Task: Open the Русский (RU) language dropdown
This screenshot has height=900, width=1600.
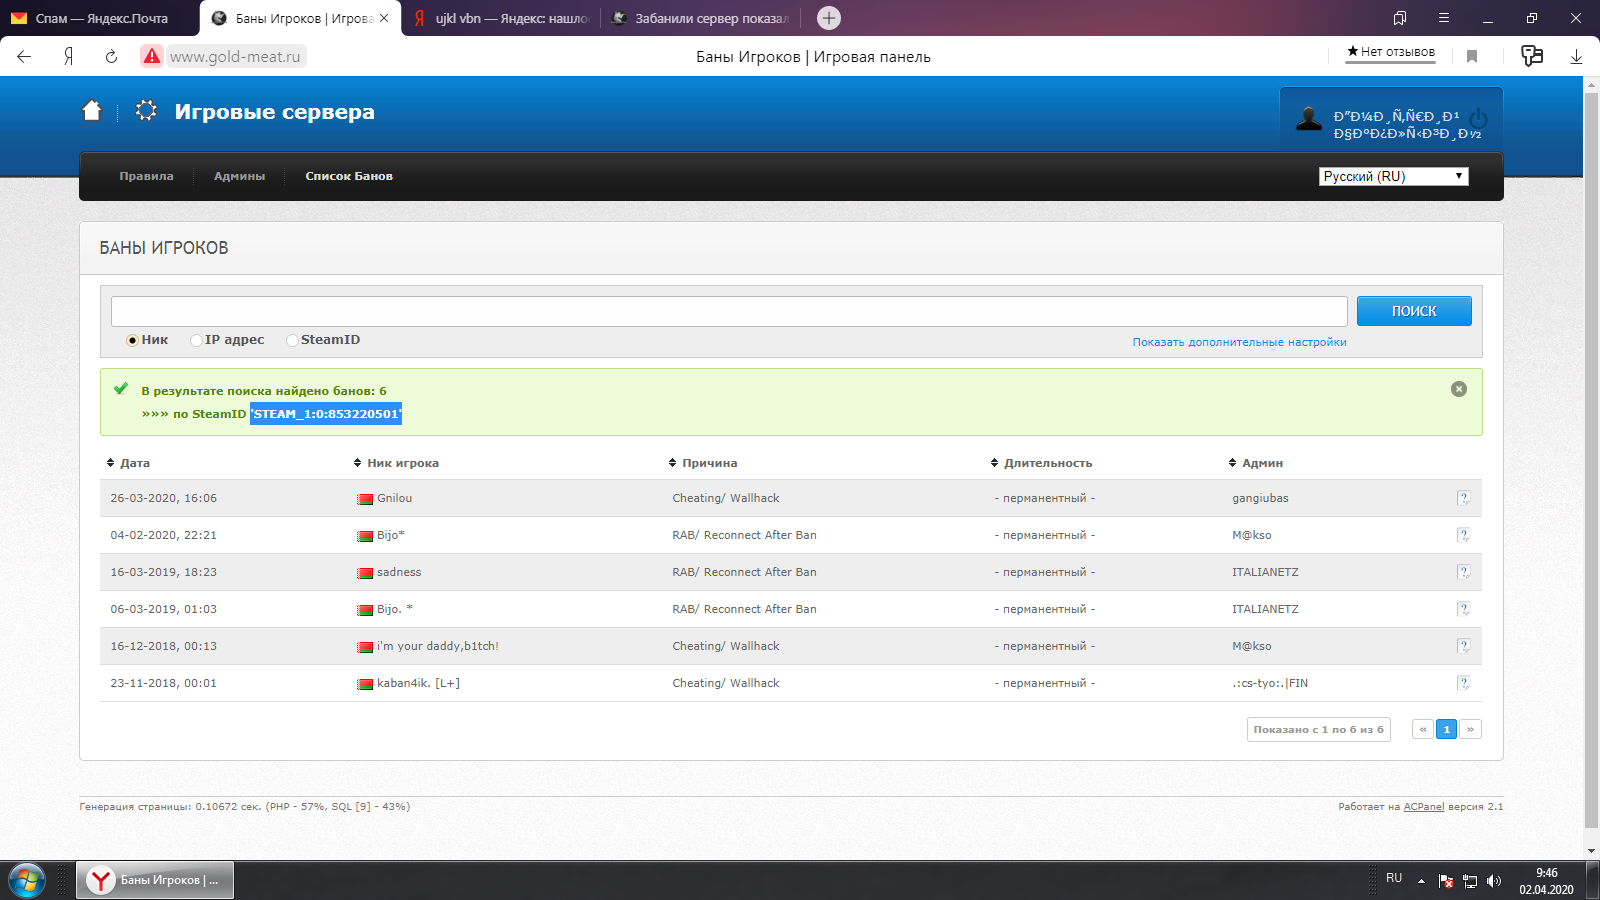Action: pyautogui.click(x=1394, y=176)
